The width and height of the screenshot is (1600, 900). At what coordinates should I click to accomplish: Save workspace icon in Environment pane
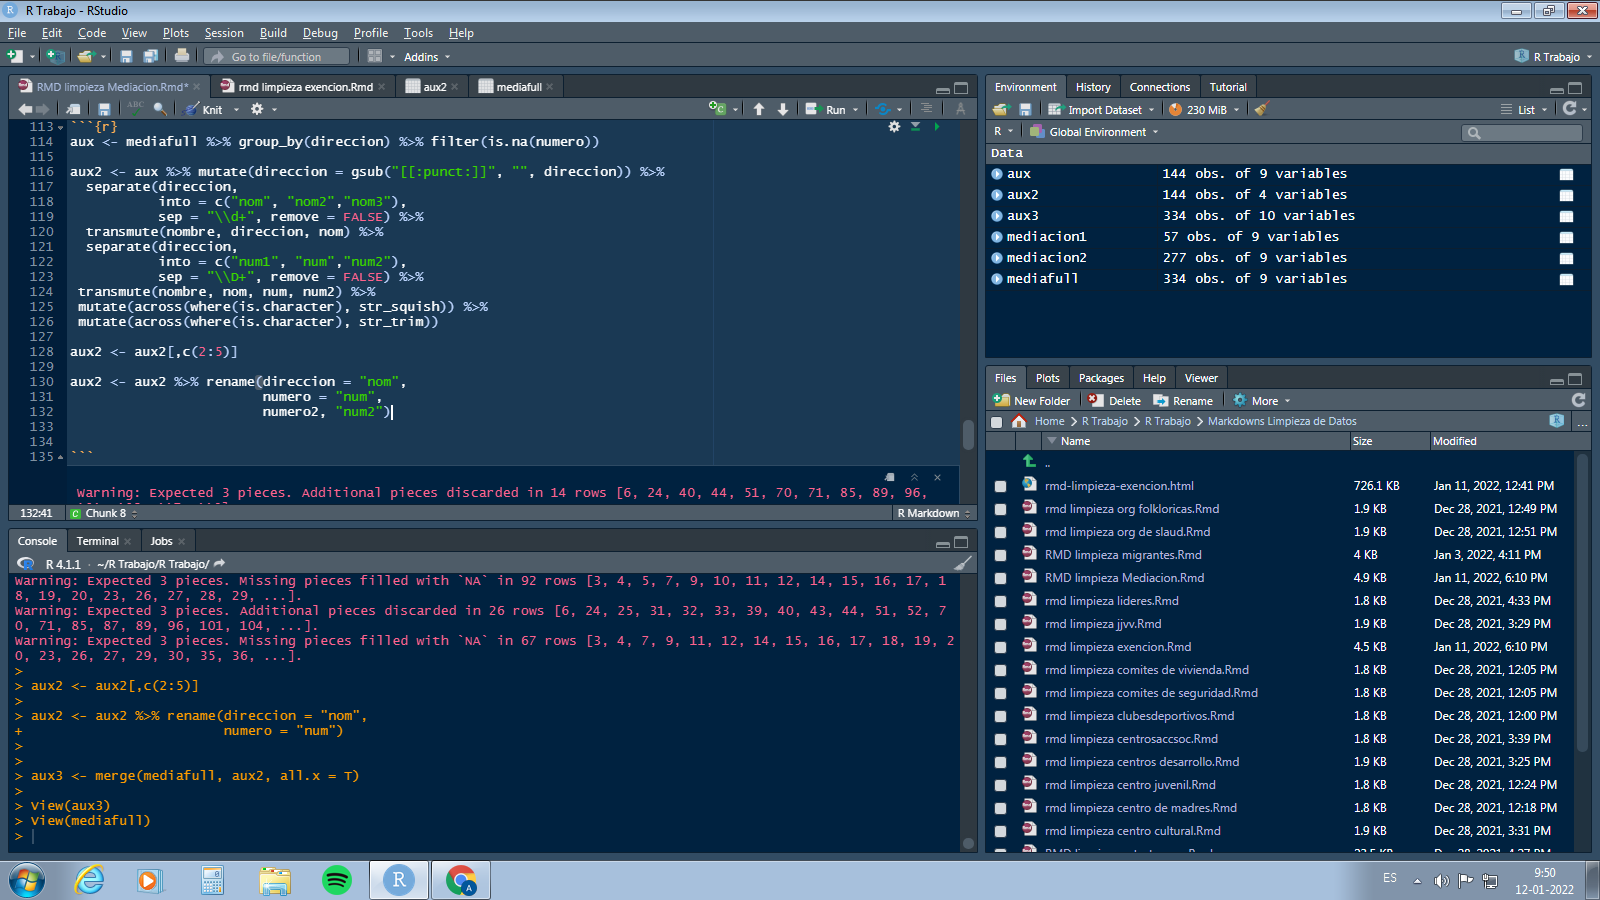tap(1025, 109)
